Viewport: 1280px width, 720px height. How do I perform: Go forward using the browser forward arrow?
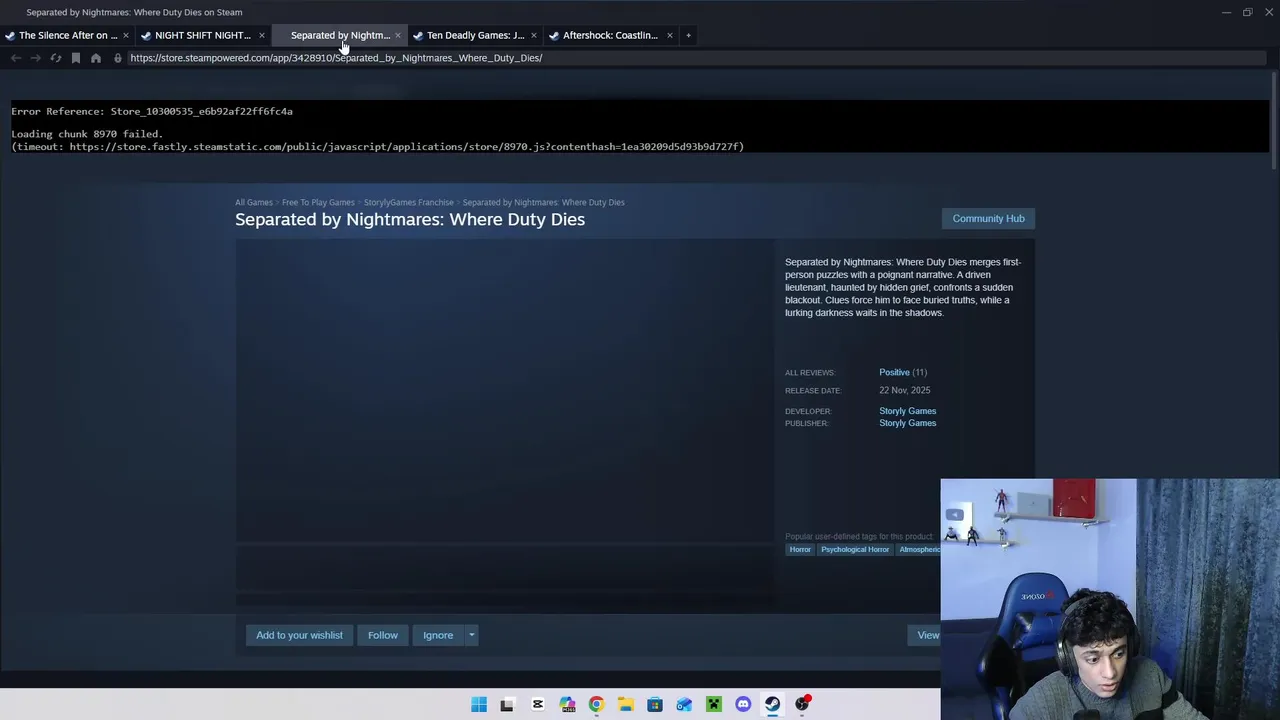tap(36, 58)
